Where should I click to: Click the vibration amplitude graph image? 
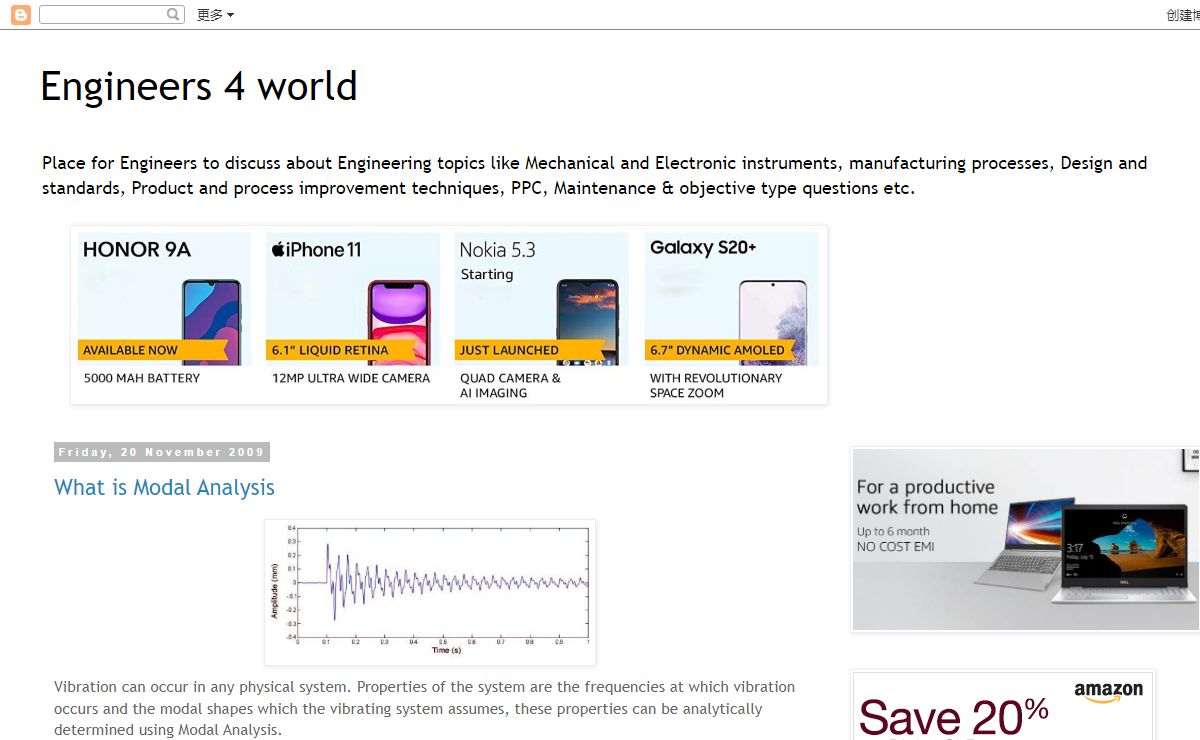(430, 592)
